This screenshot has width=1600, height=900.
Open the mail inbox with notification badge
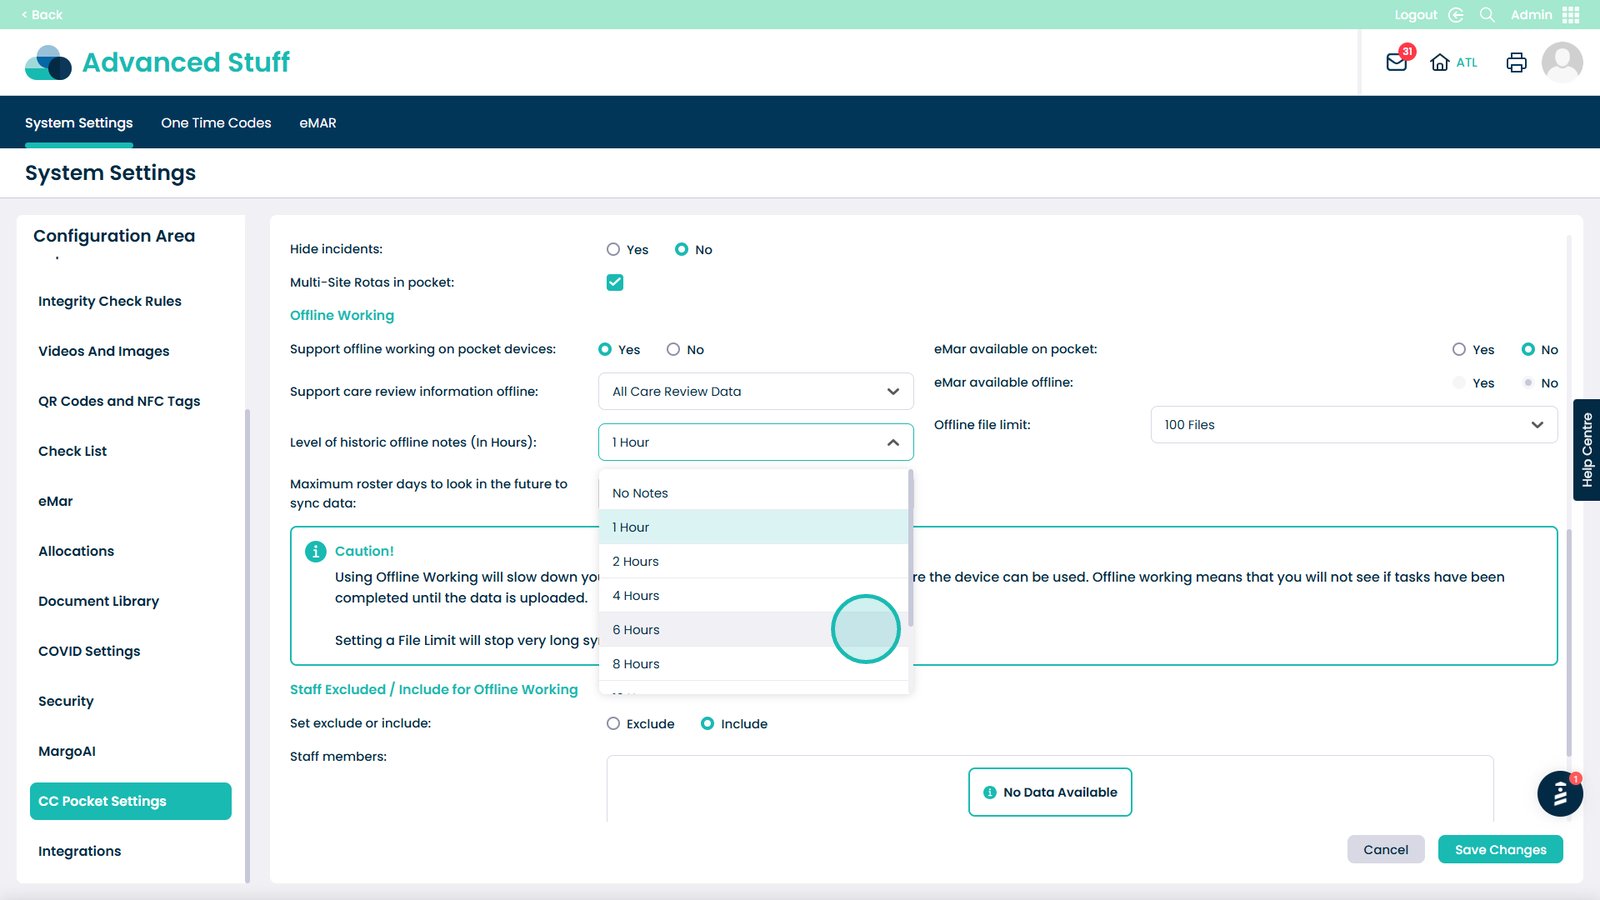[1397, 62]
